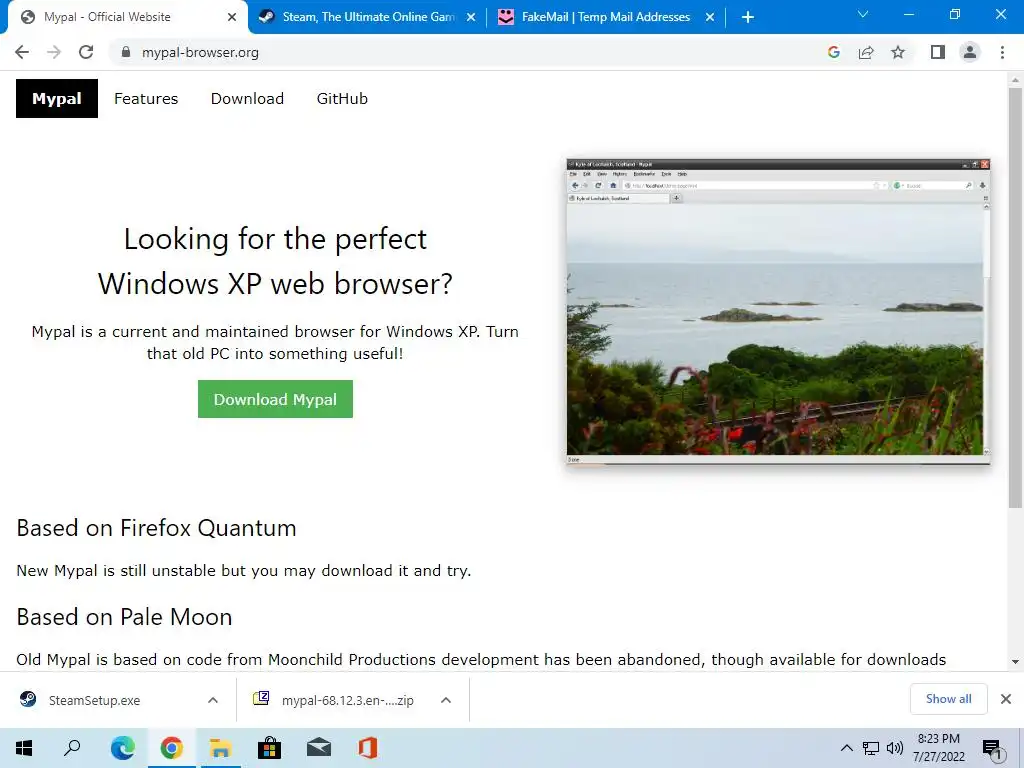Screen dimensions: 1024x768
Task: Click the "Based on Firefox Quantum" heading
Action: pos(156,528)
